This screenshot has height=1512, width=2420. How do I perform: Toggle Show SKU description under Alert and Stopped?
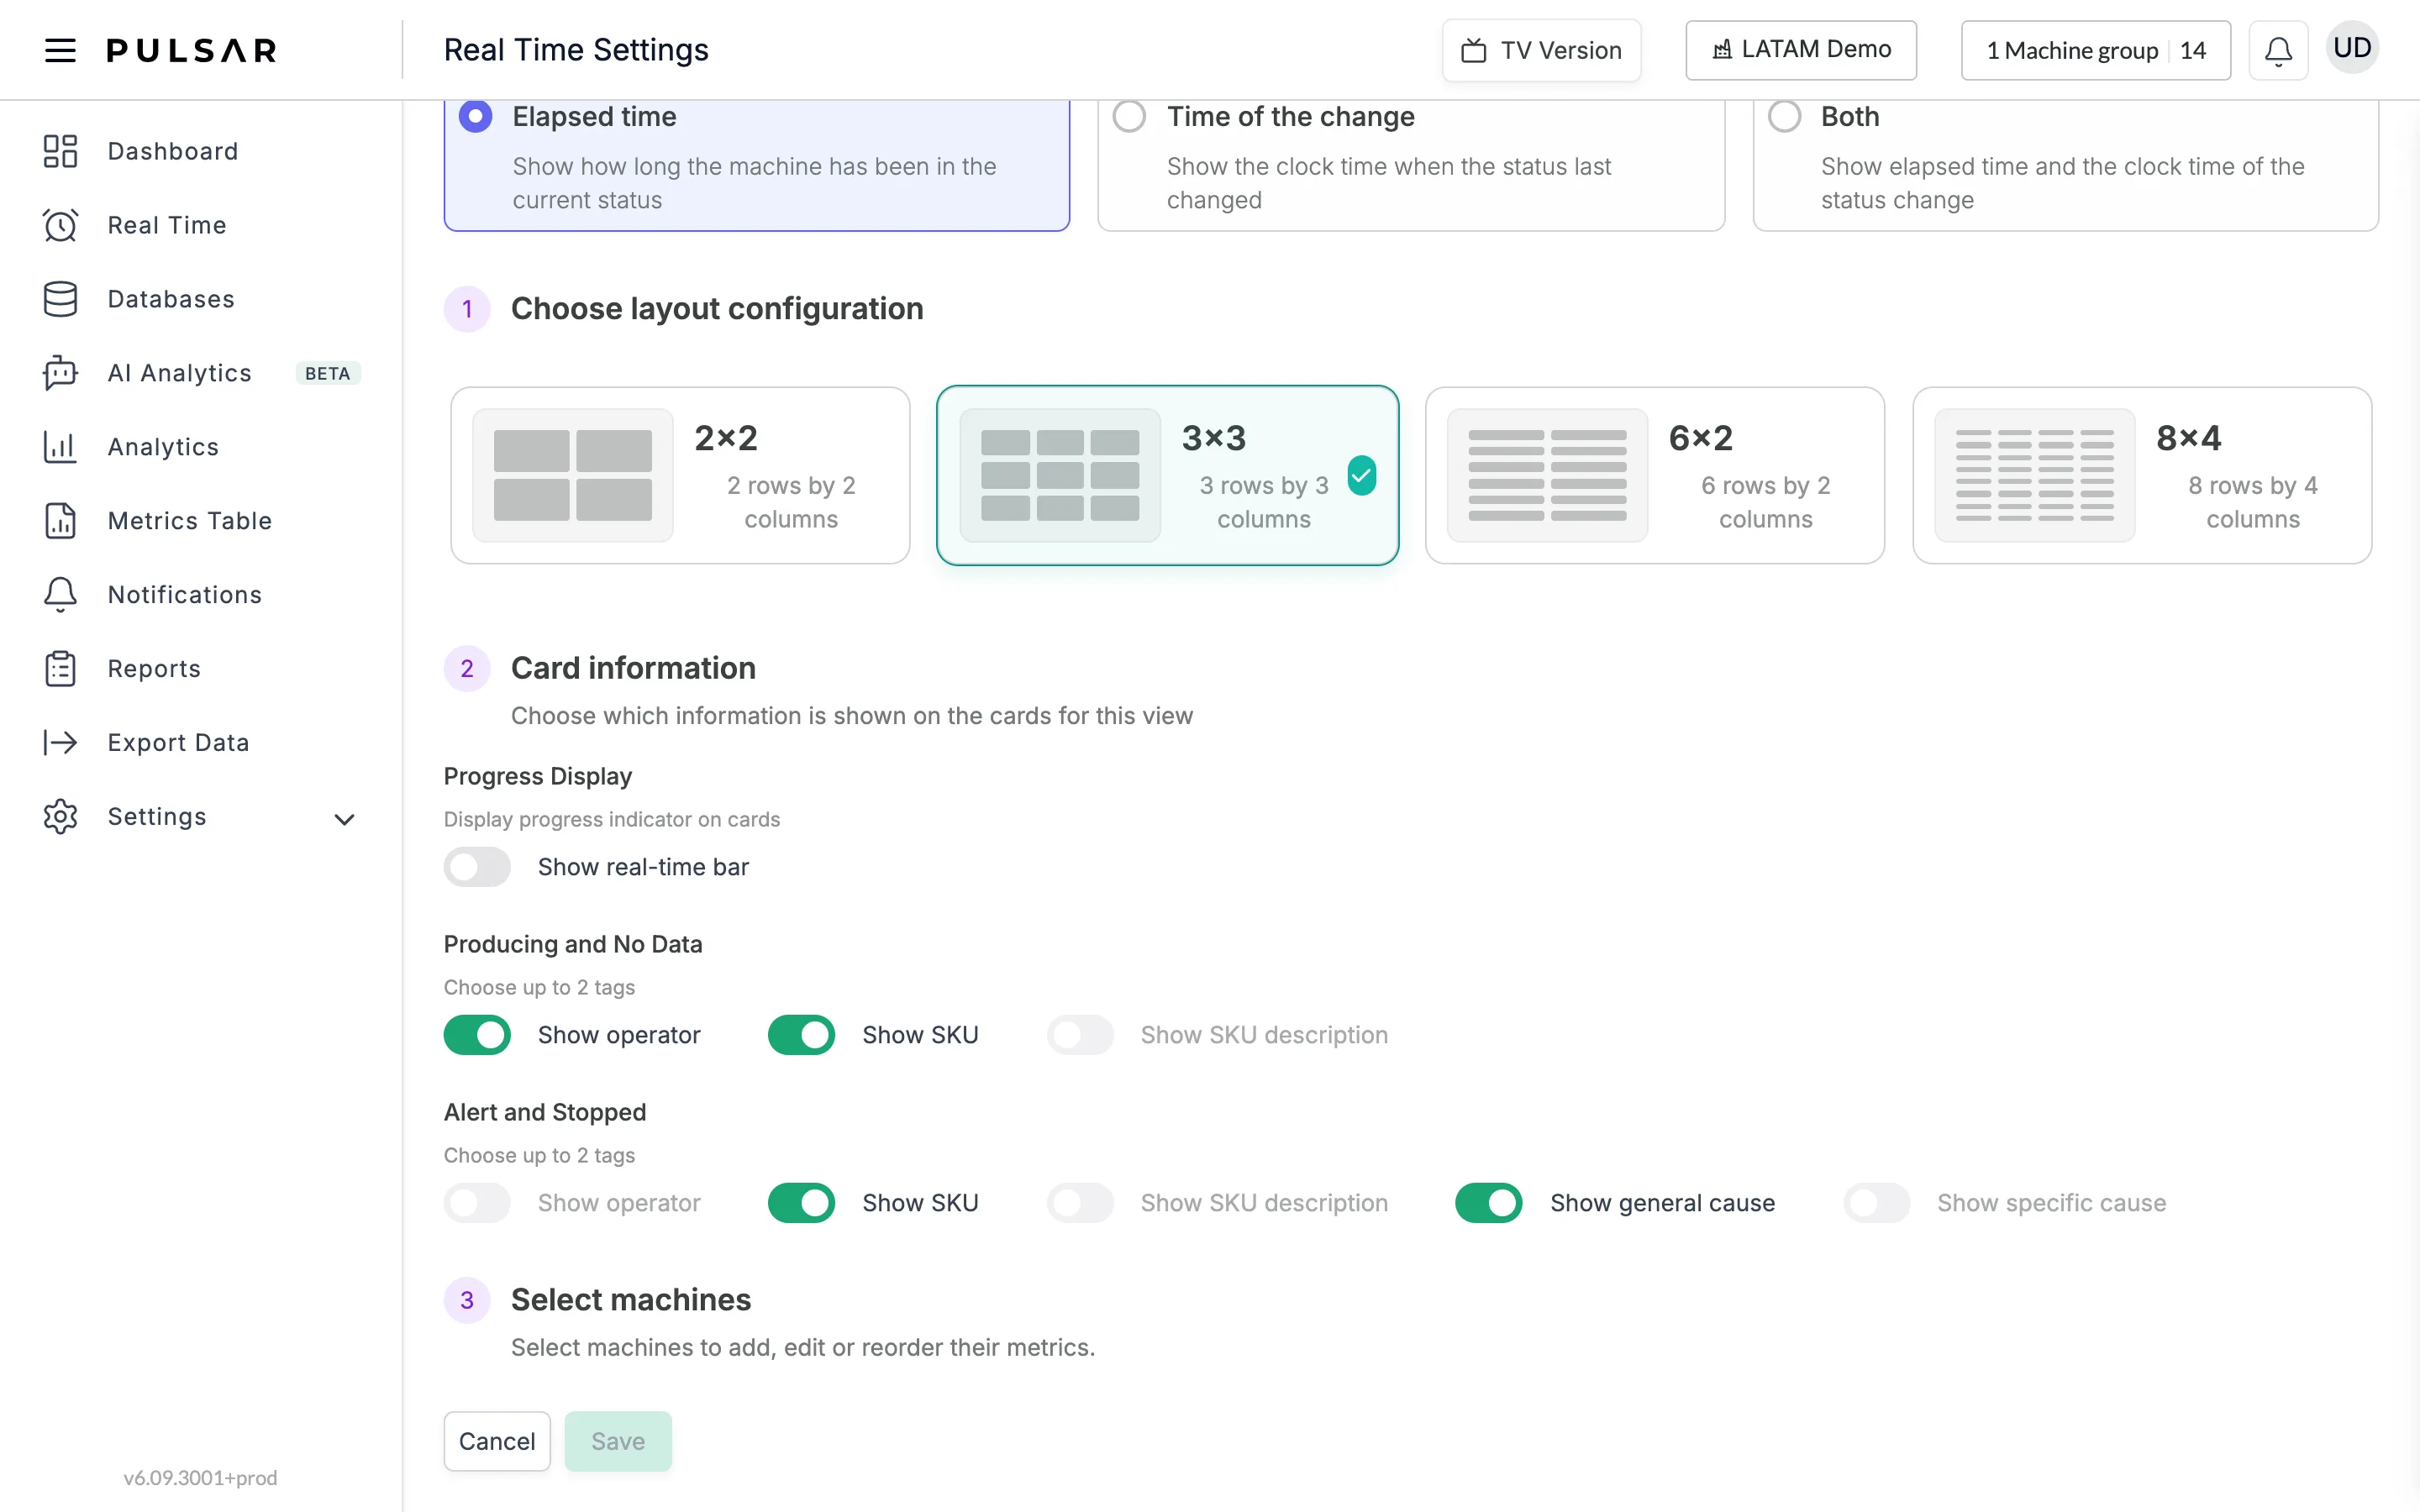click(1081, 1203)
